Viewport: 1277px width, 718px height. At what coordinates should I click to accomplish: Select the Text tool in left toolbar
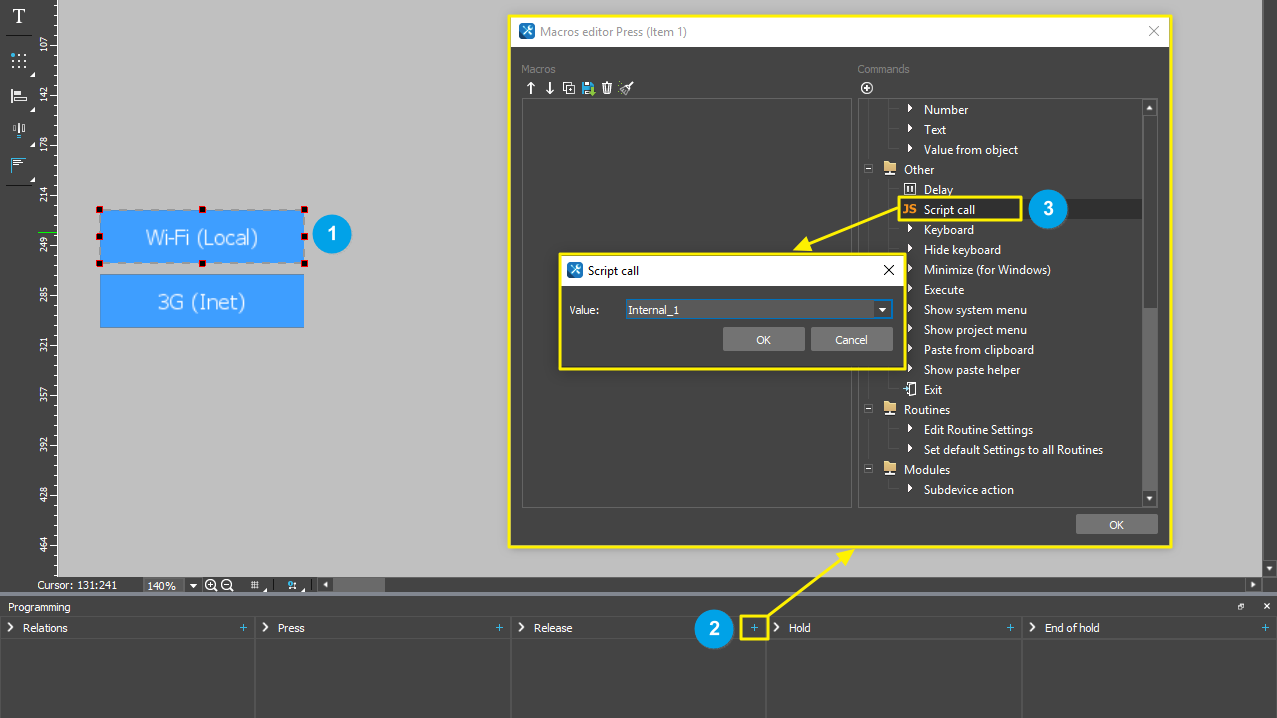(x=18, y=16)
